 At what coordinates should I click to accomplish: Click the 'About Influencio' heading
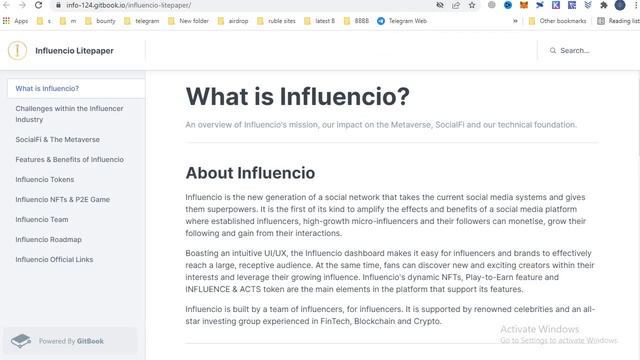[x=250, y=173]
